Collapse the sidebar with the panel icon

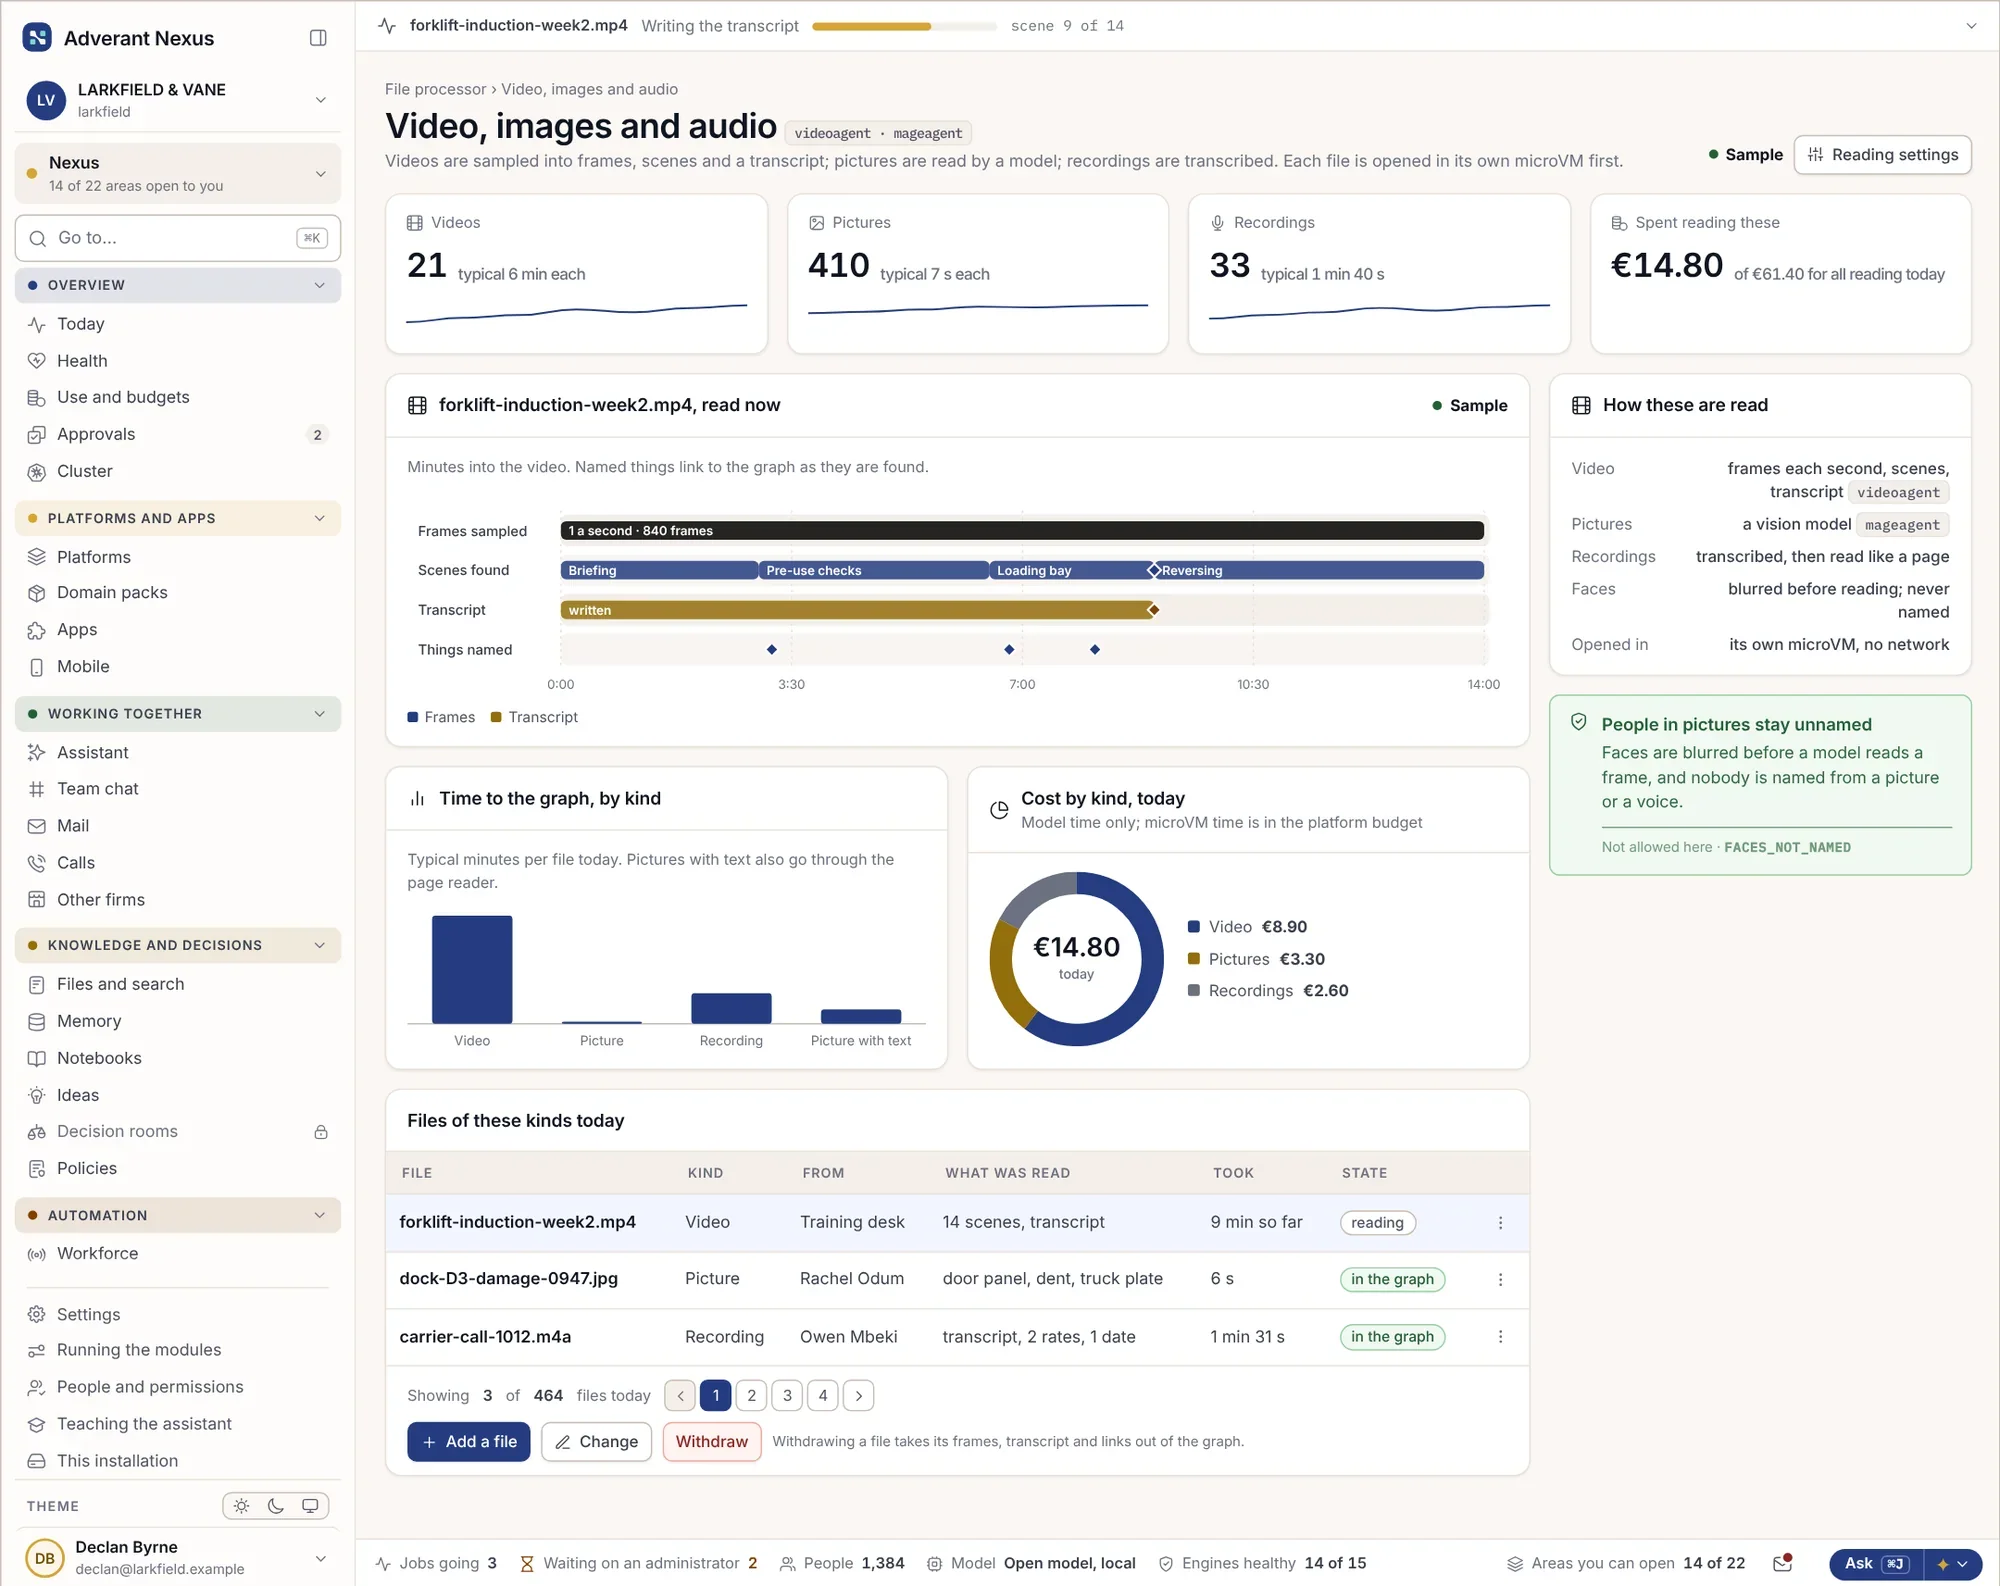[x=318, y=38]
